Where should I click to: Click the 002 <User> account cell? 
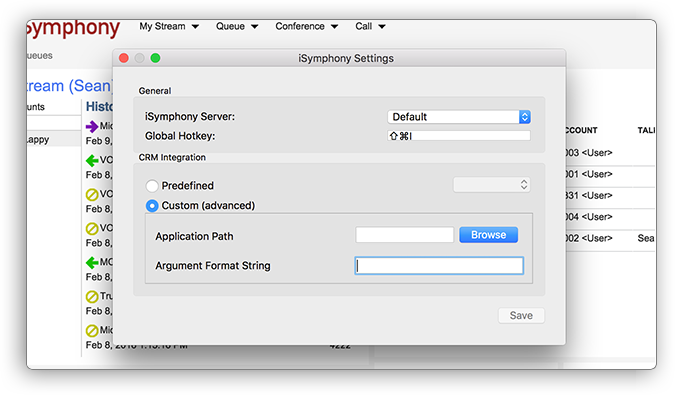pos(589,238)
